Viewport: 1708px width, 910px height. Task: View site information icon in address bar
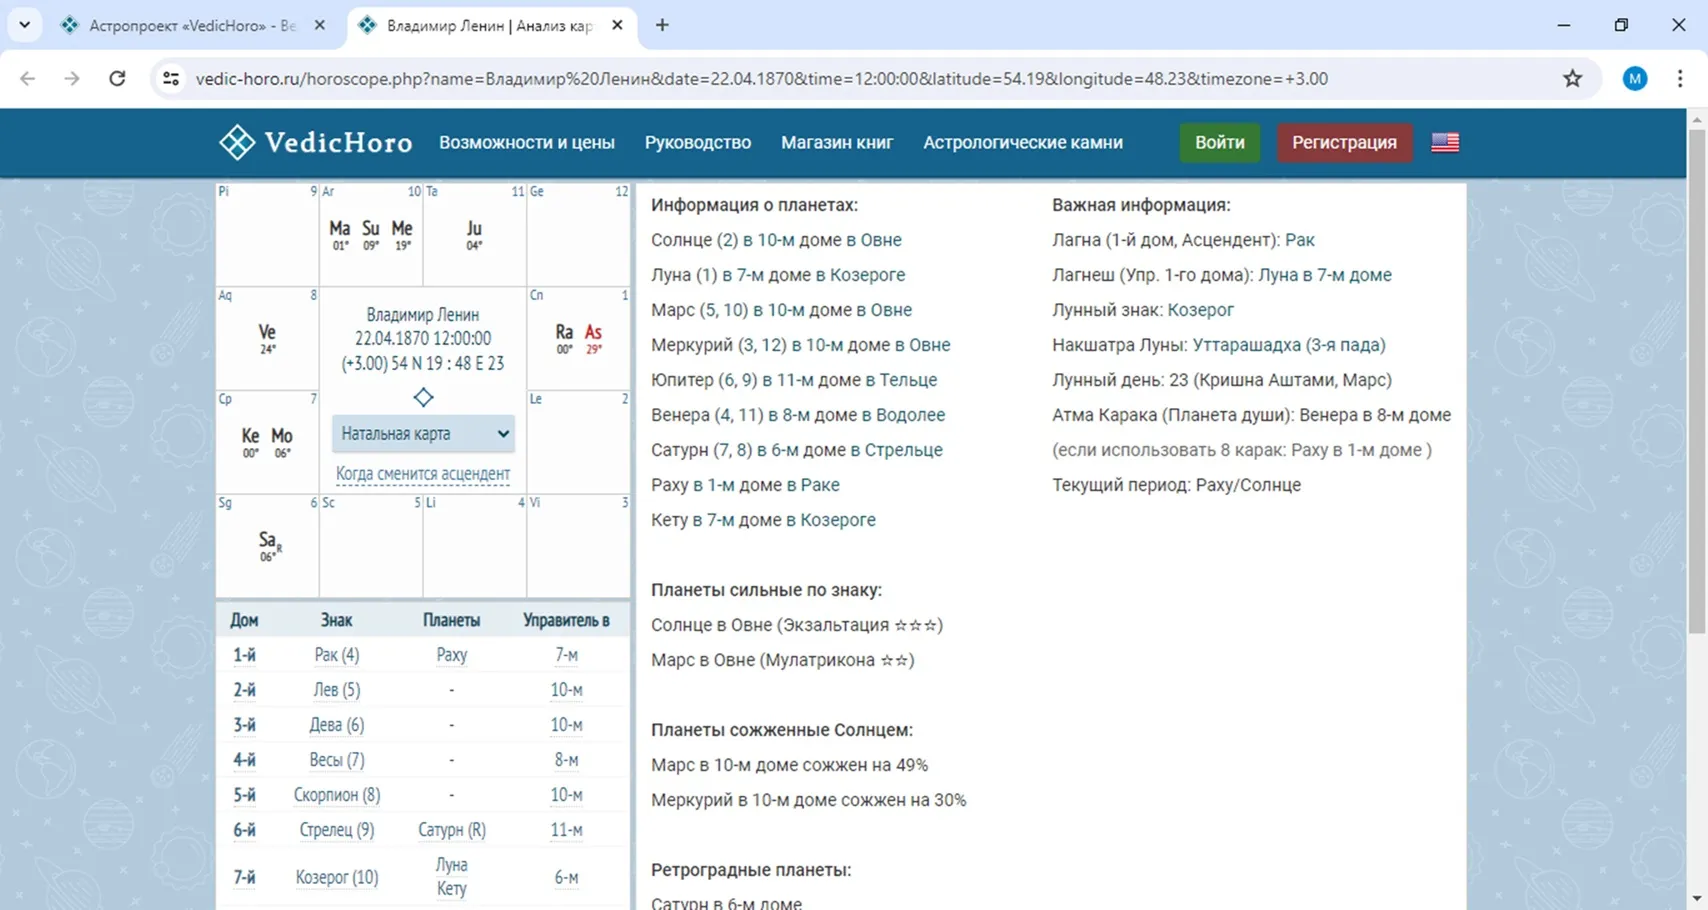coord(171,79)
